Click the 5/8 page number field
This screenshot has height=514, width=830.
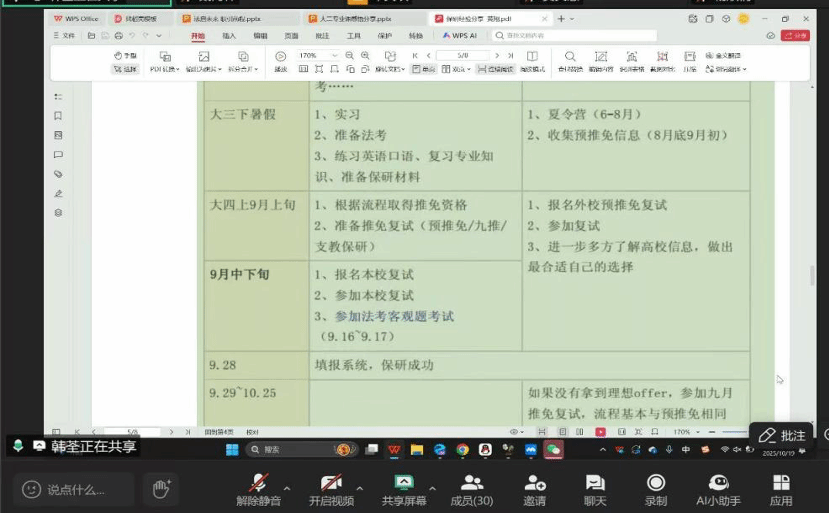tap(463, 56)
